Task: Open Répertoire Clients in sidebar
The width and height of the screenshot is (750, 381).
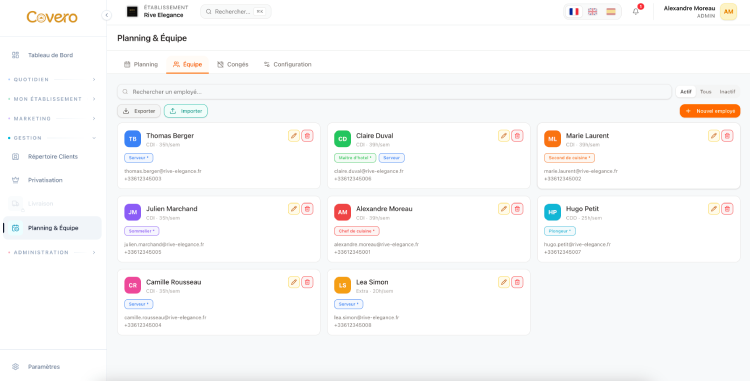Action: coord(52,156)
